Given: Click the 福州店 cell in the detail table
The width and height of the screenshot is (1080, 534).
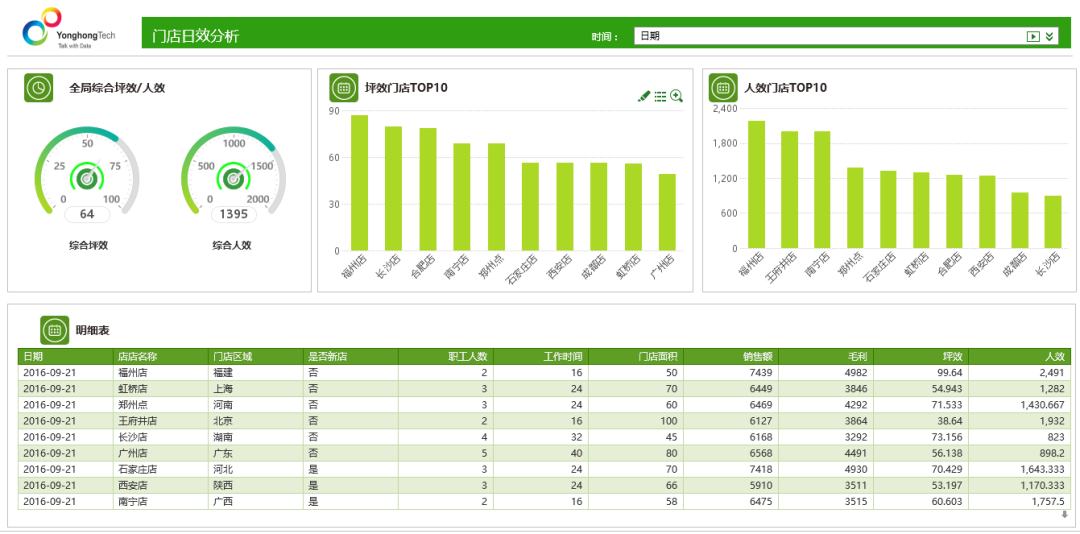Looking at the screenshot, I should [160, 372].
